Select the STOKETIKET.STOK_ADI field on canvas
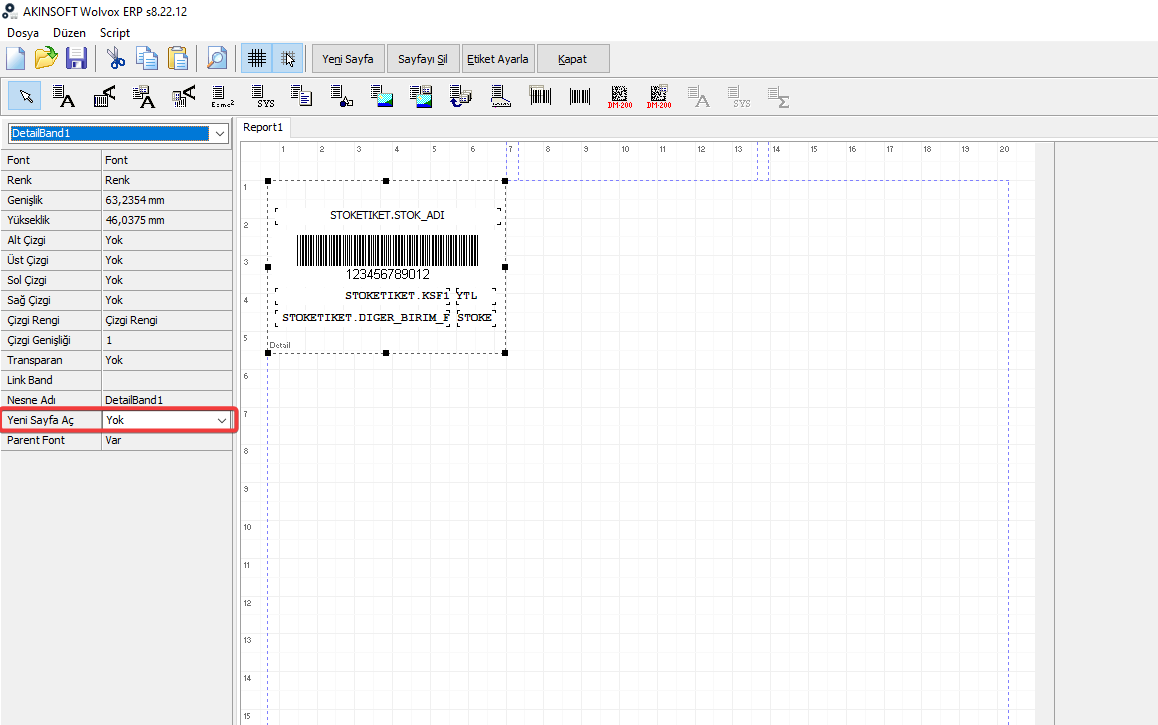The height and width of the screenshot is (725, 1158). (x=388, y=216)
